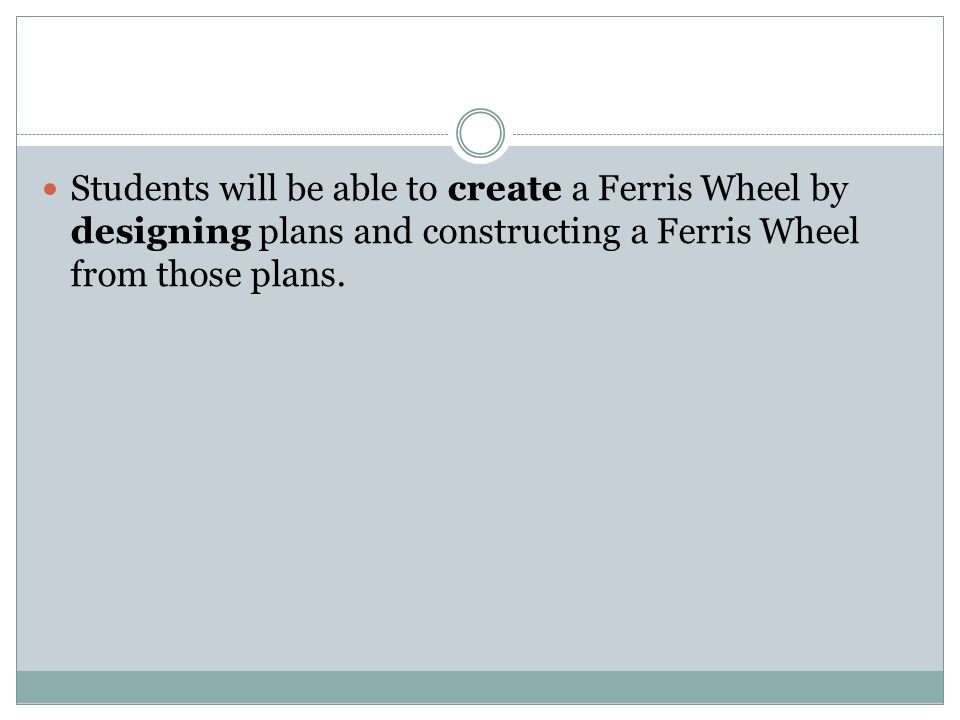960x720 pixels.
Task: Click the word "from" on the last line
Action: [x=108, y=274]
